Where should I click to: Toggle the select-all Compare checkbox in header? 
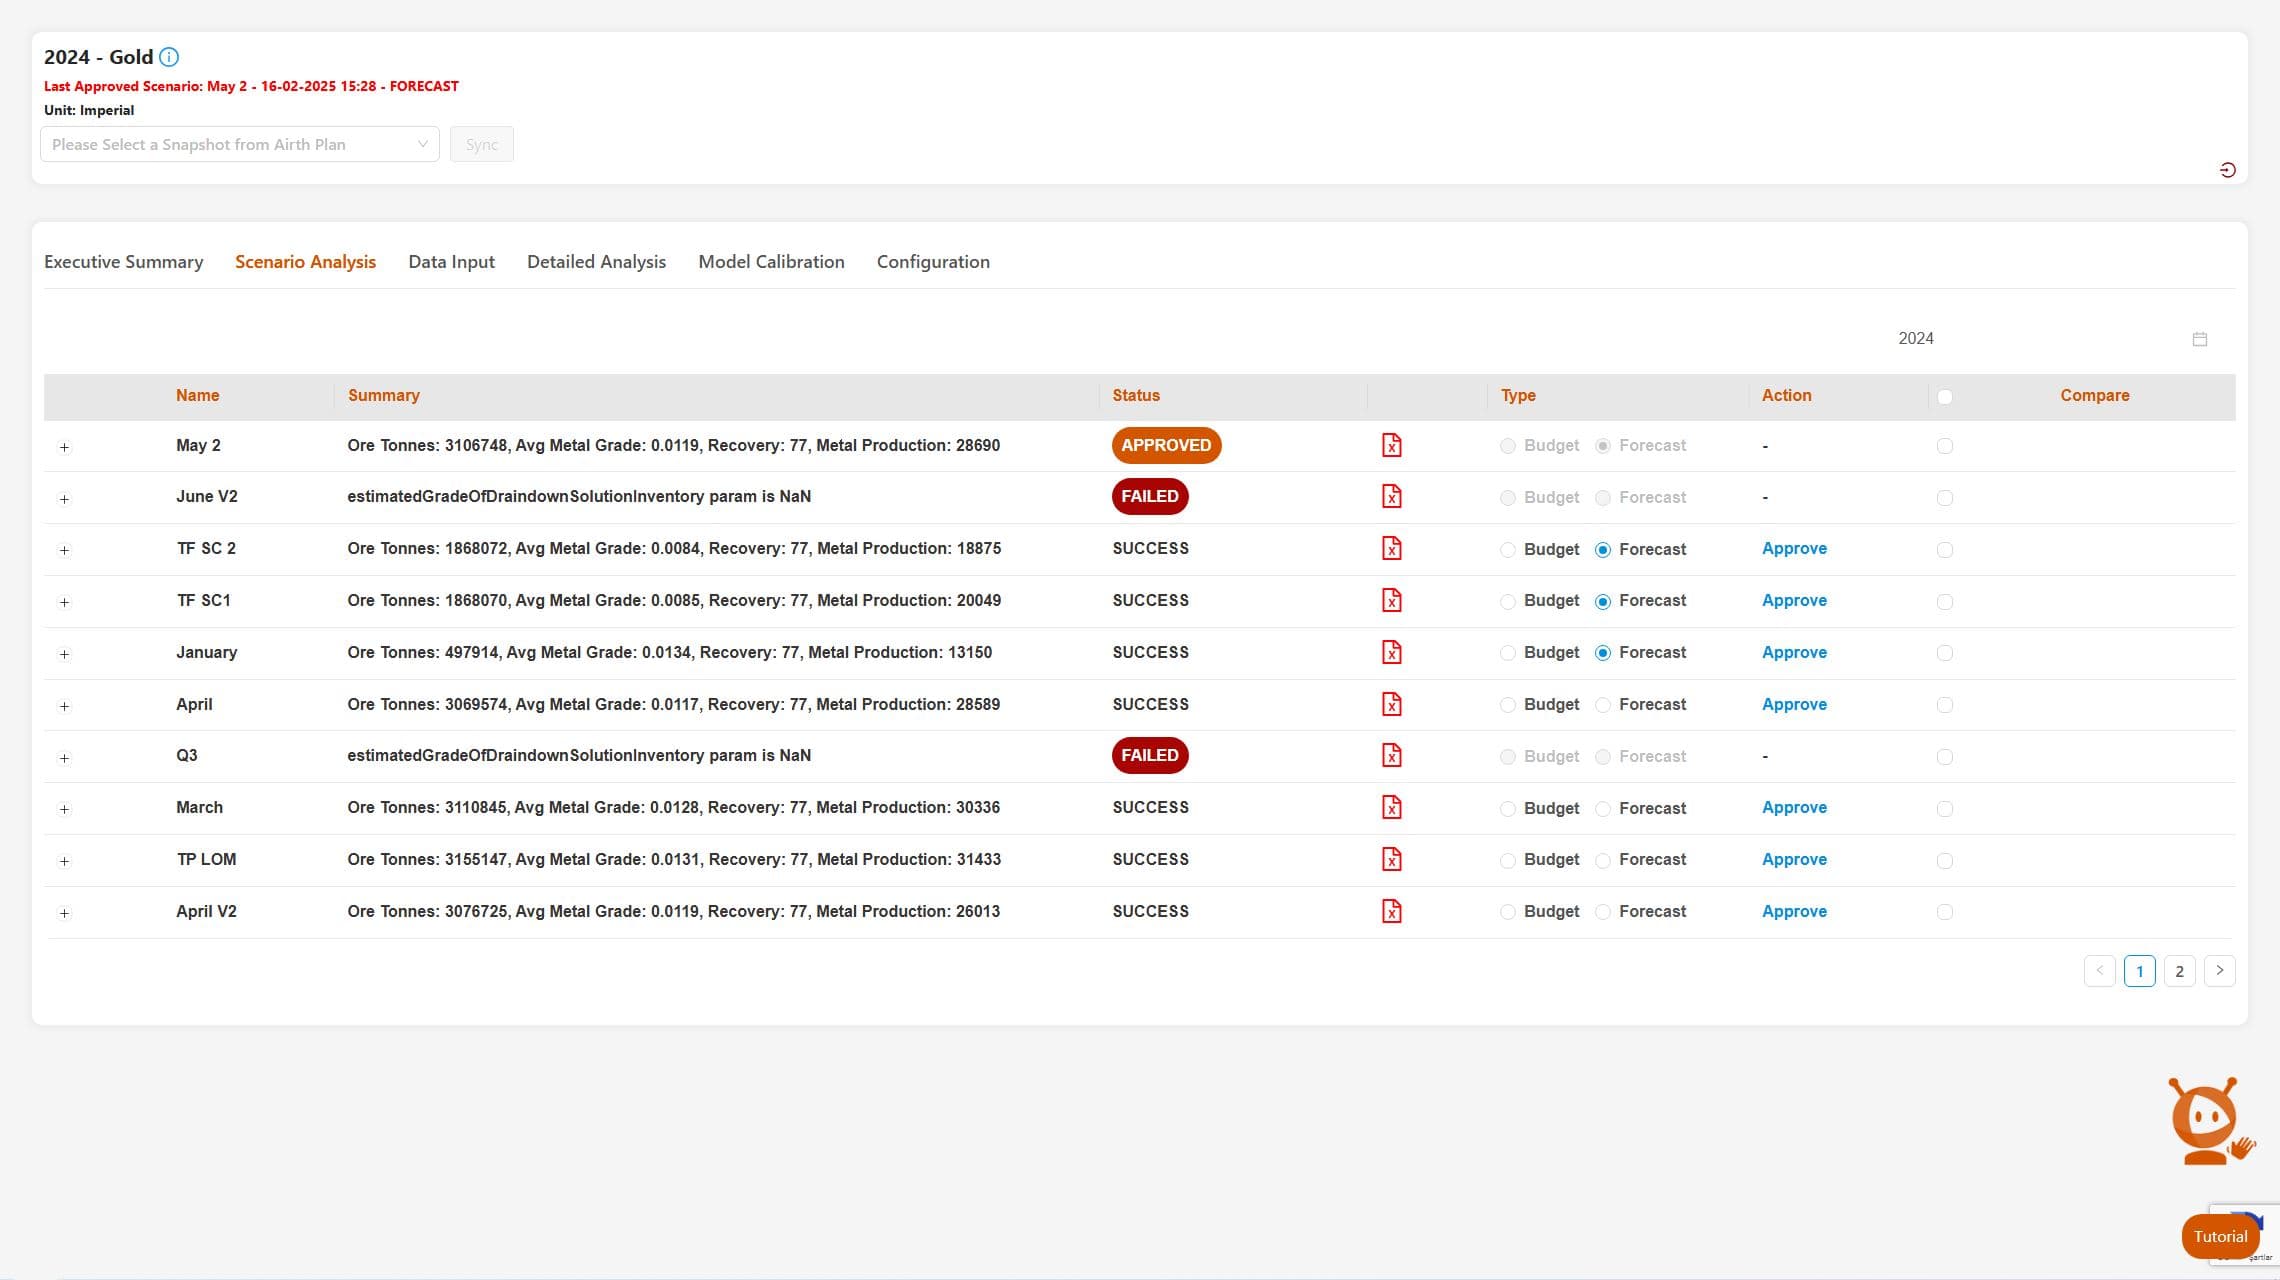pos(1944,397)
